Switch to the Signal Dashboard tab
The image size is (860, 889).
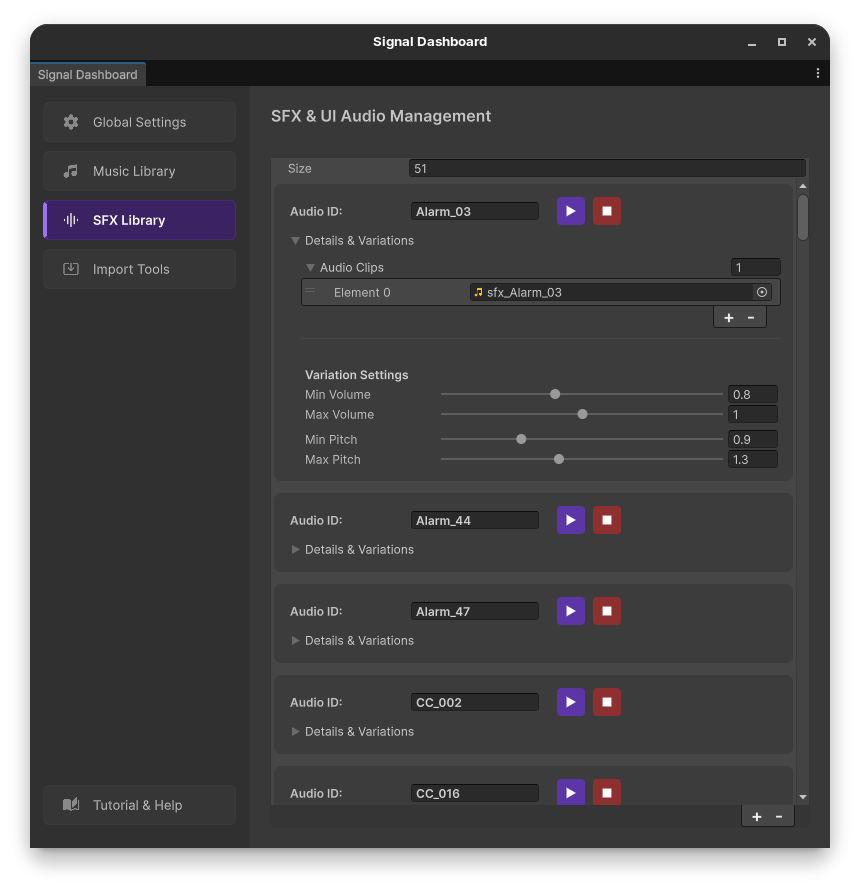88,74
